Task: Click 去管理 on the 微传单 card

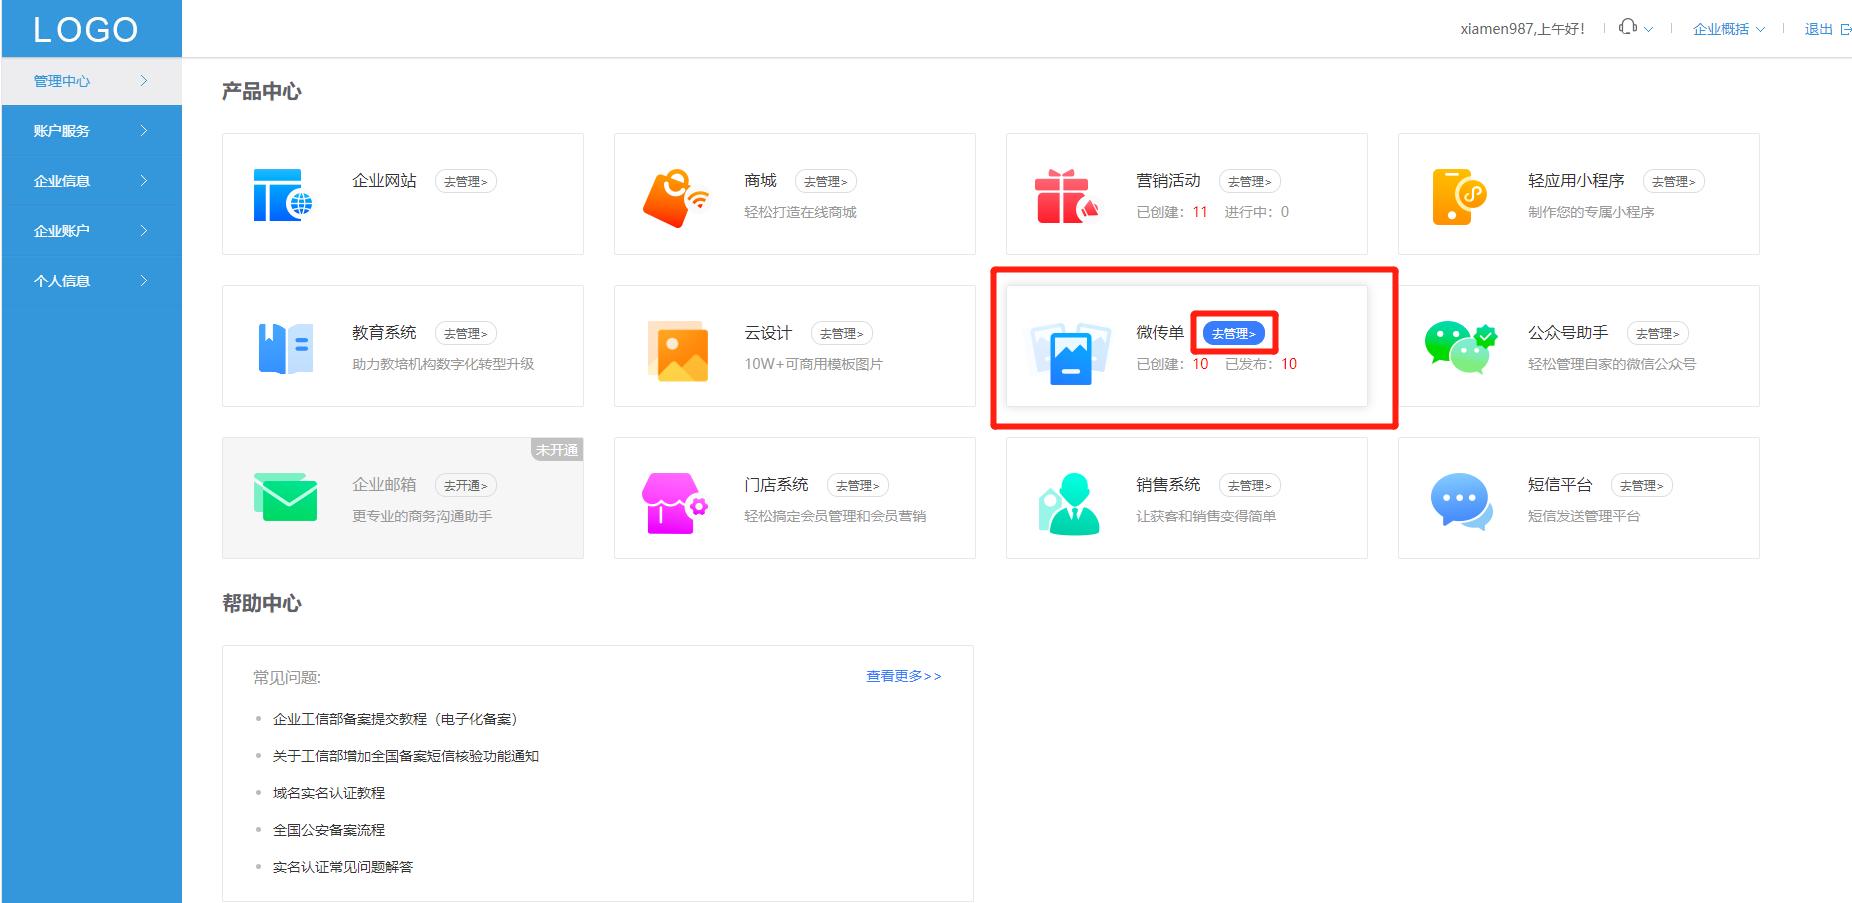Action: point(1234,332)
